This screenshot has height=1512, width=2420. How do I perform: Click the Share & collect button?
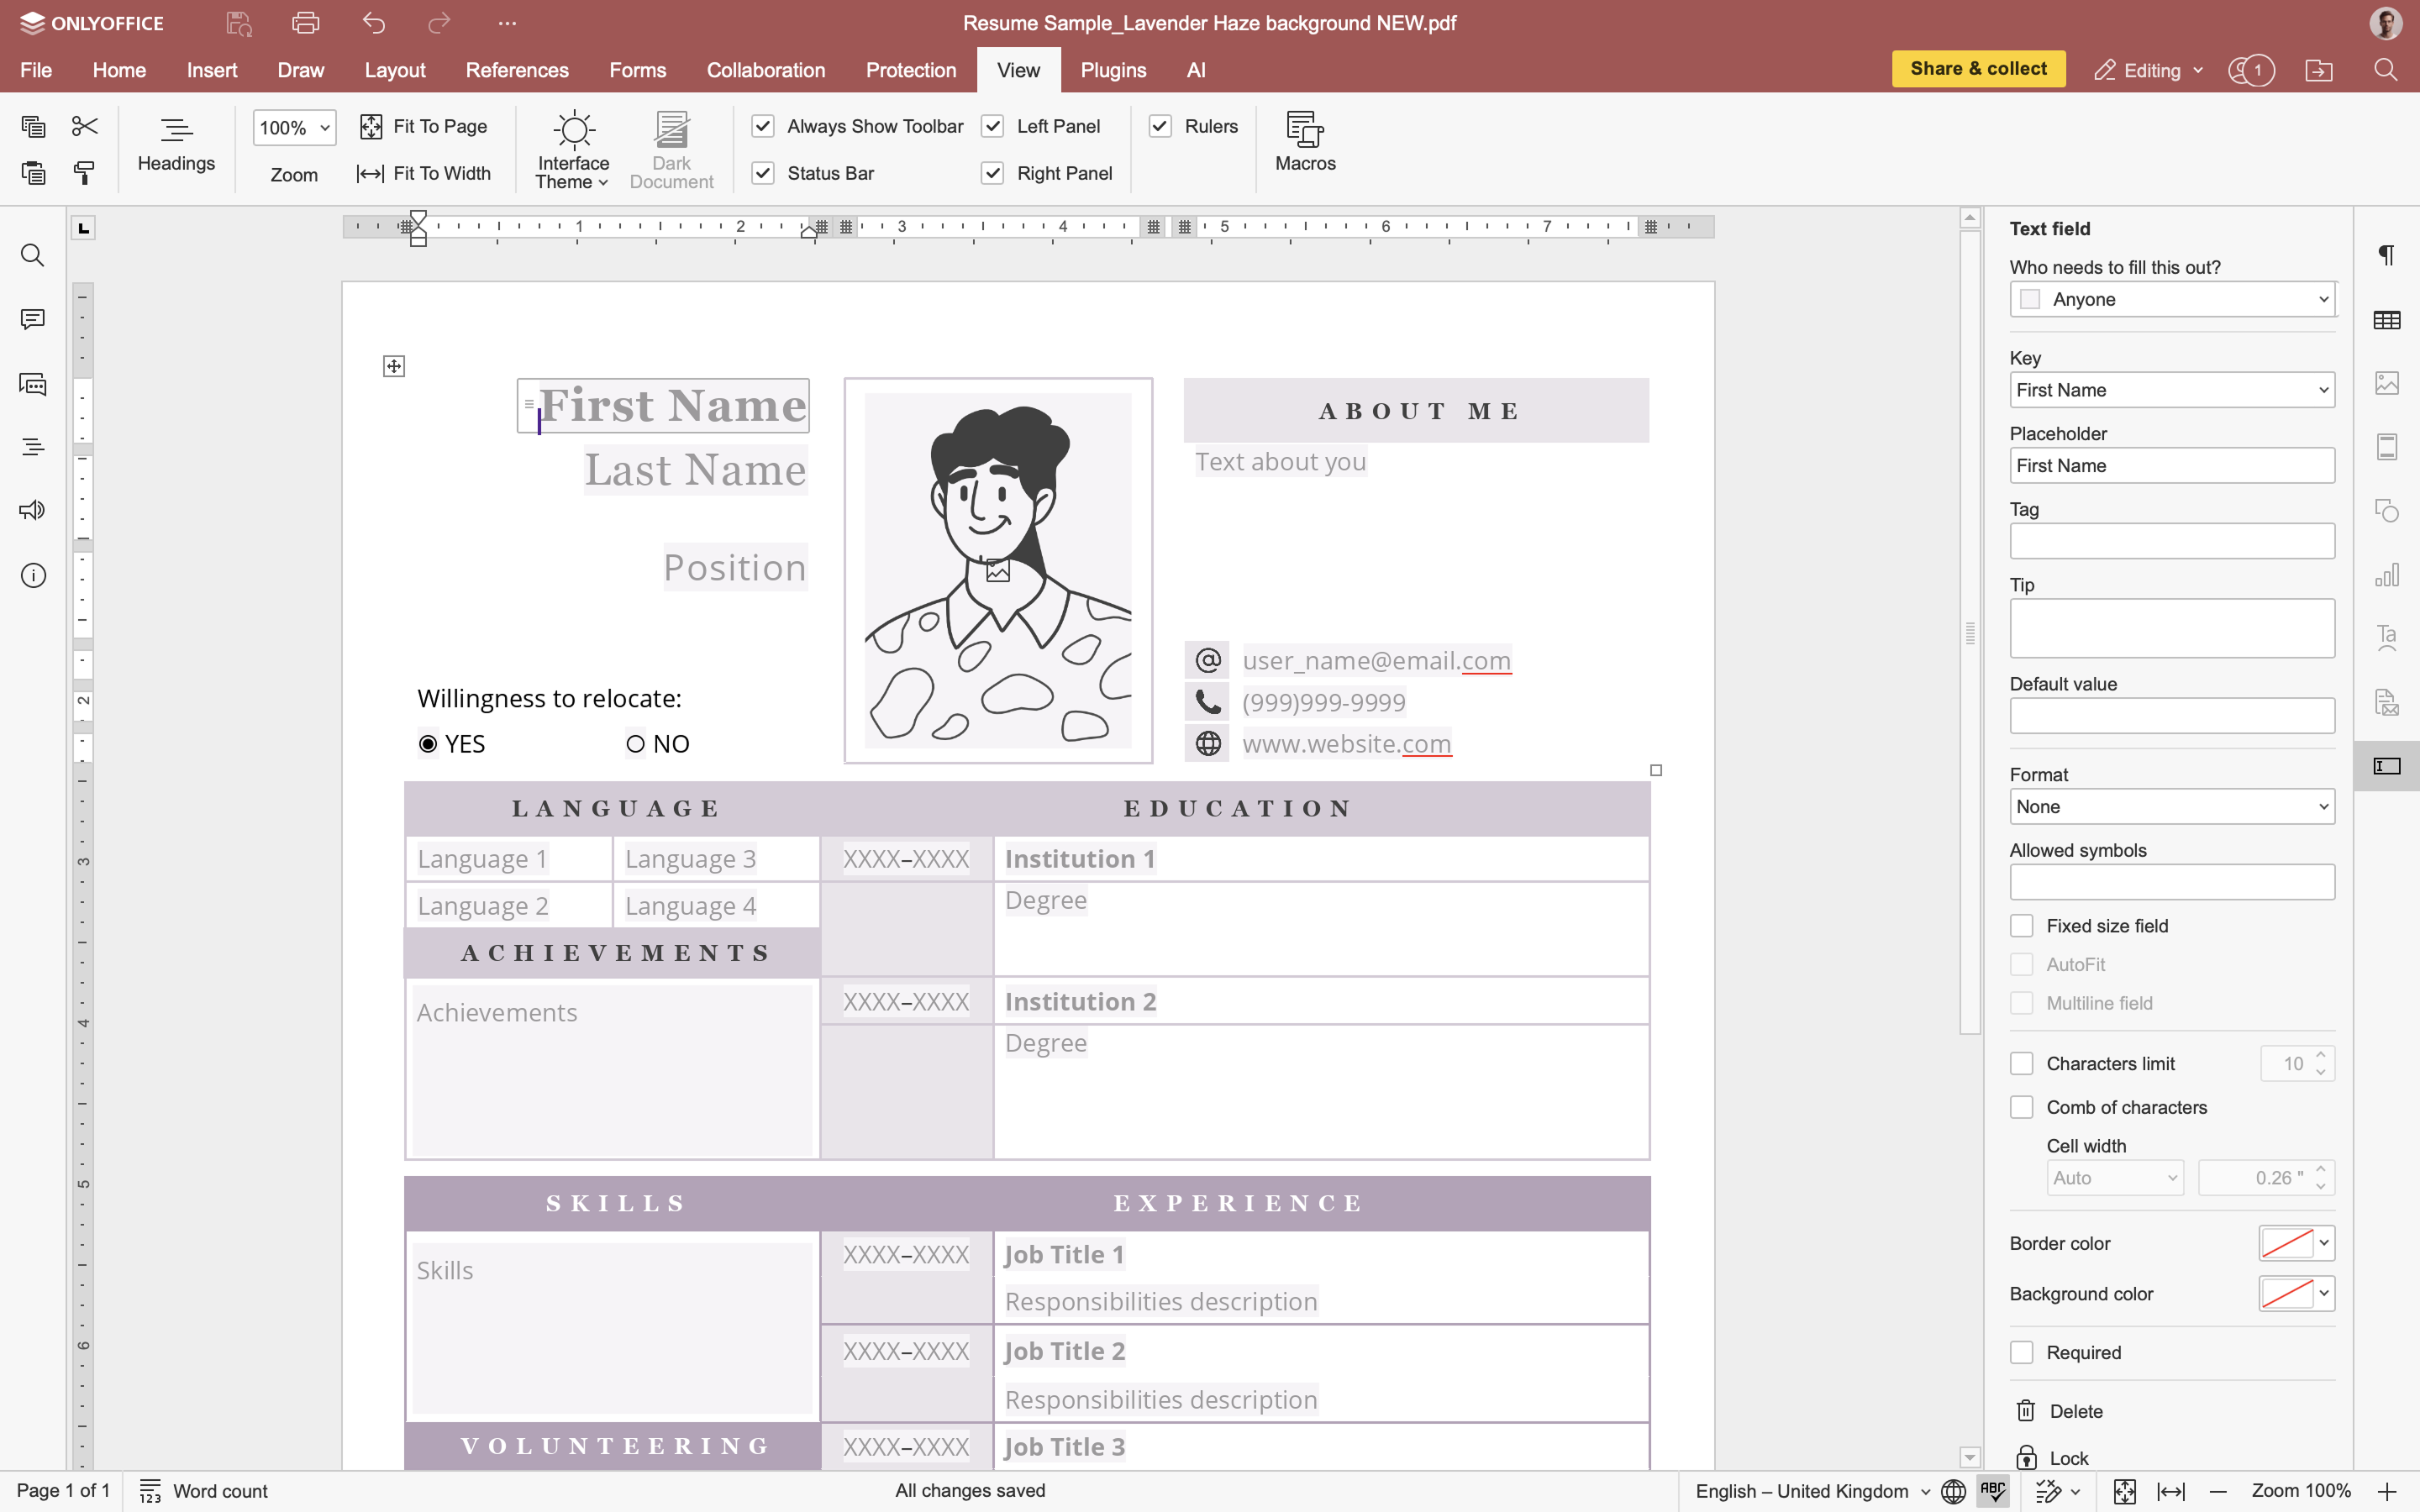(1978, 69)
